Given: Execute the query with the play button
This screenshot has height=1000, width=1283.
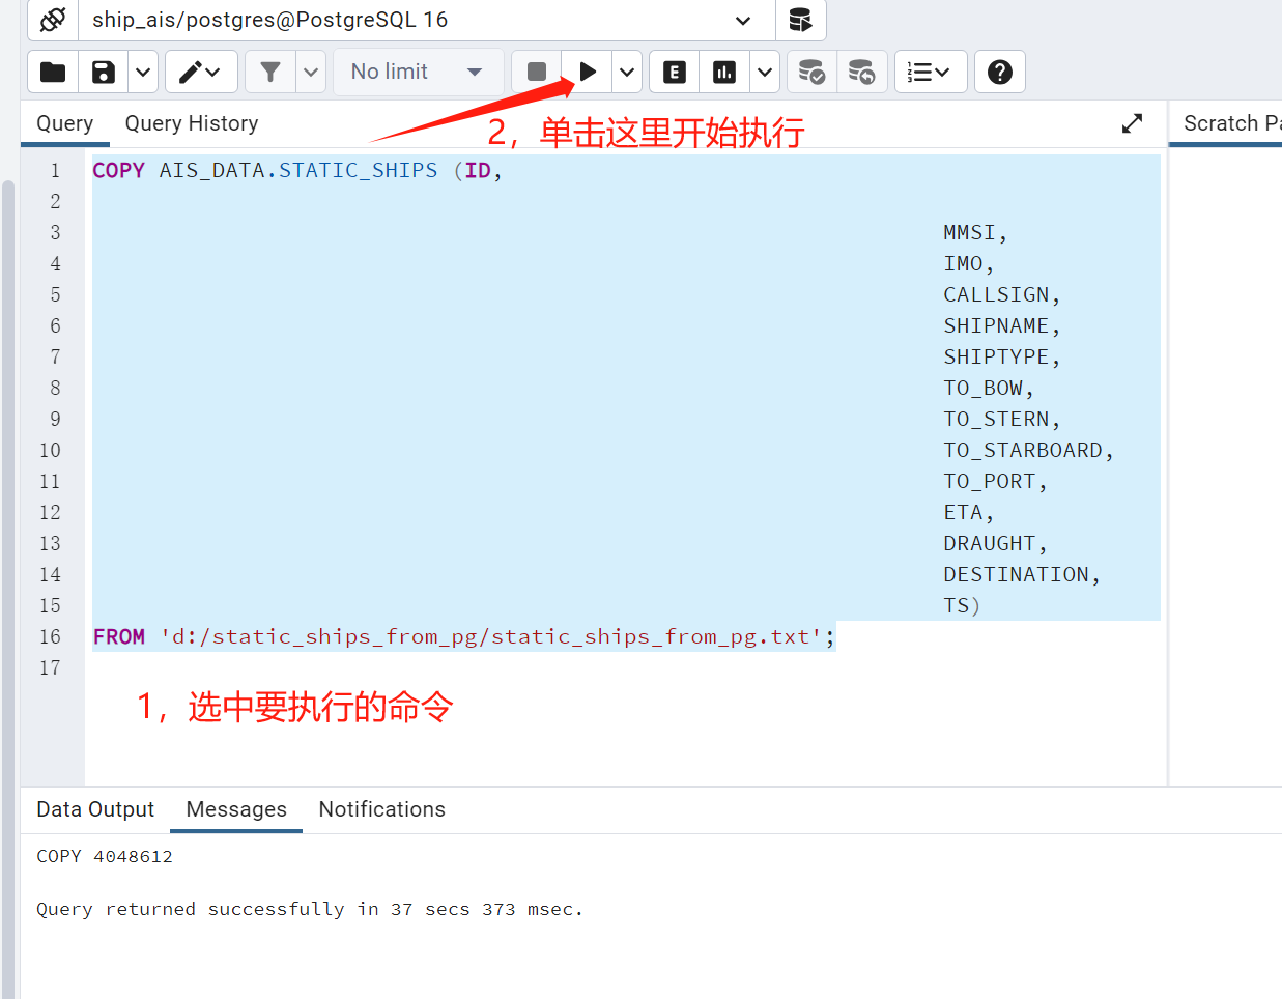Looking at the screenshot, I should pos(587,72).
